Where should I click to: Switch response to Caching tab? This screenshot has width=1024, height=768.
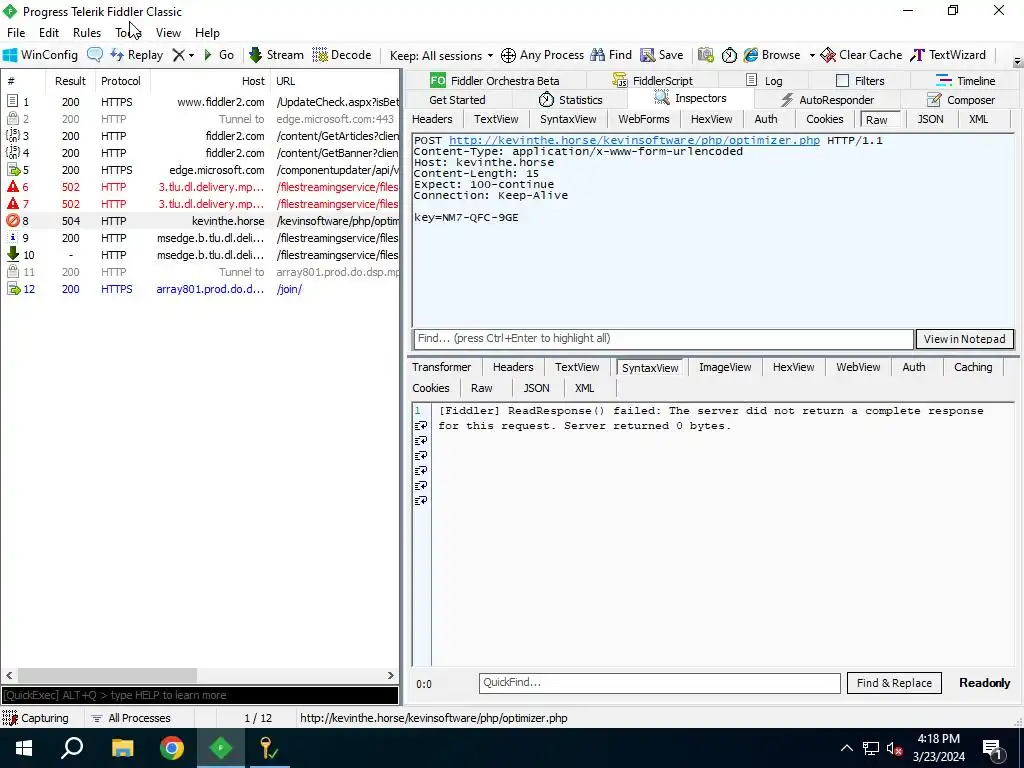(x=972, y=367)
